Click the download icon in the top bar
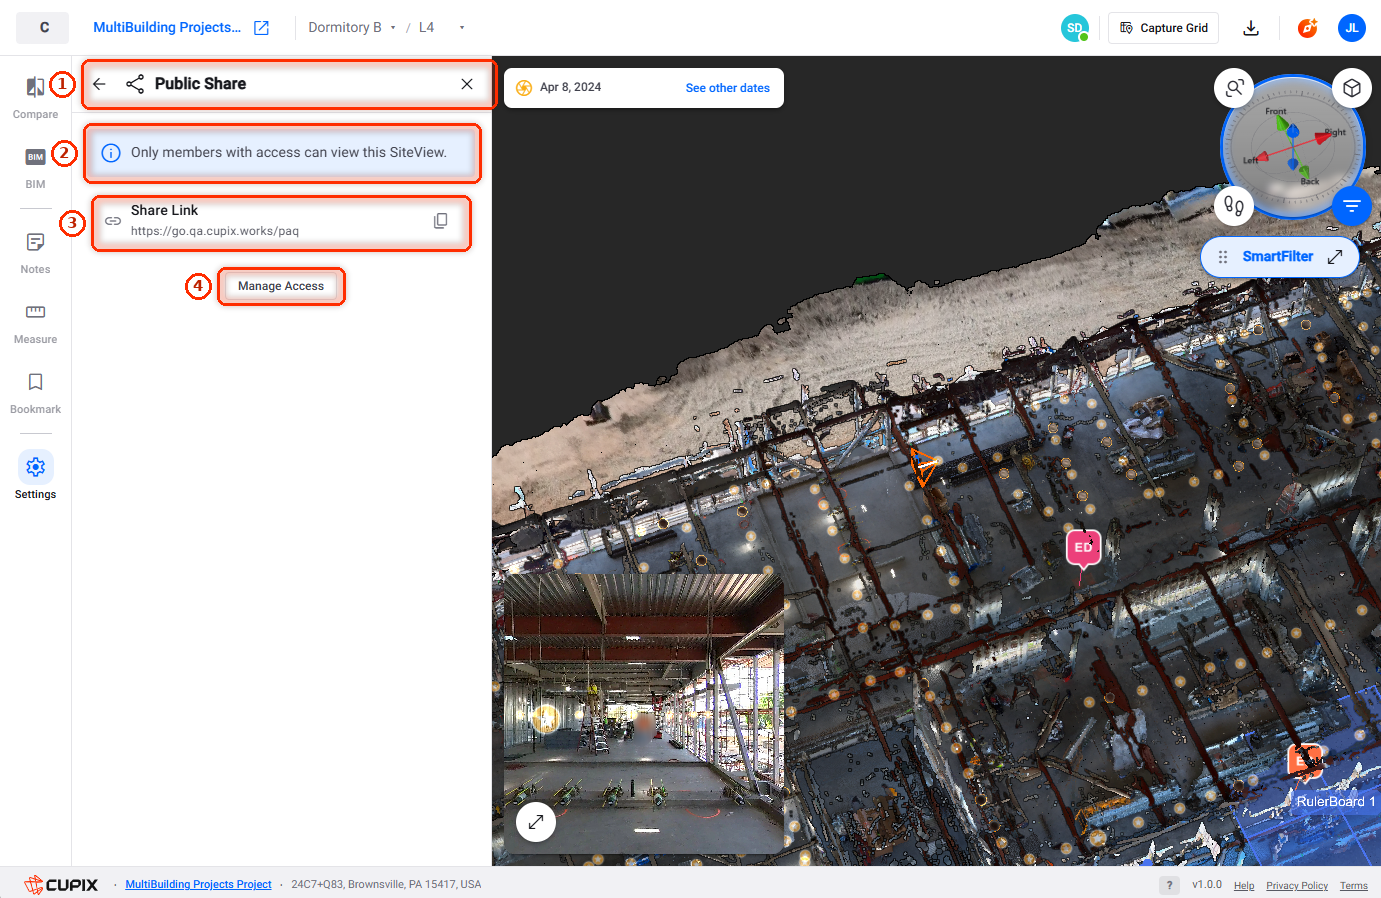Viewport: 1381px width, 898px height. pyautogui.click(x=1251, y=28)
